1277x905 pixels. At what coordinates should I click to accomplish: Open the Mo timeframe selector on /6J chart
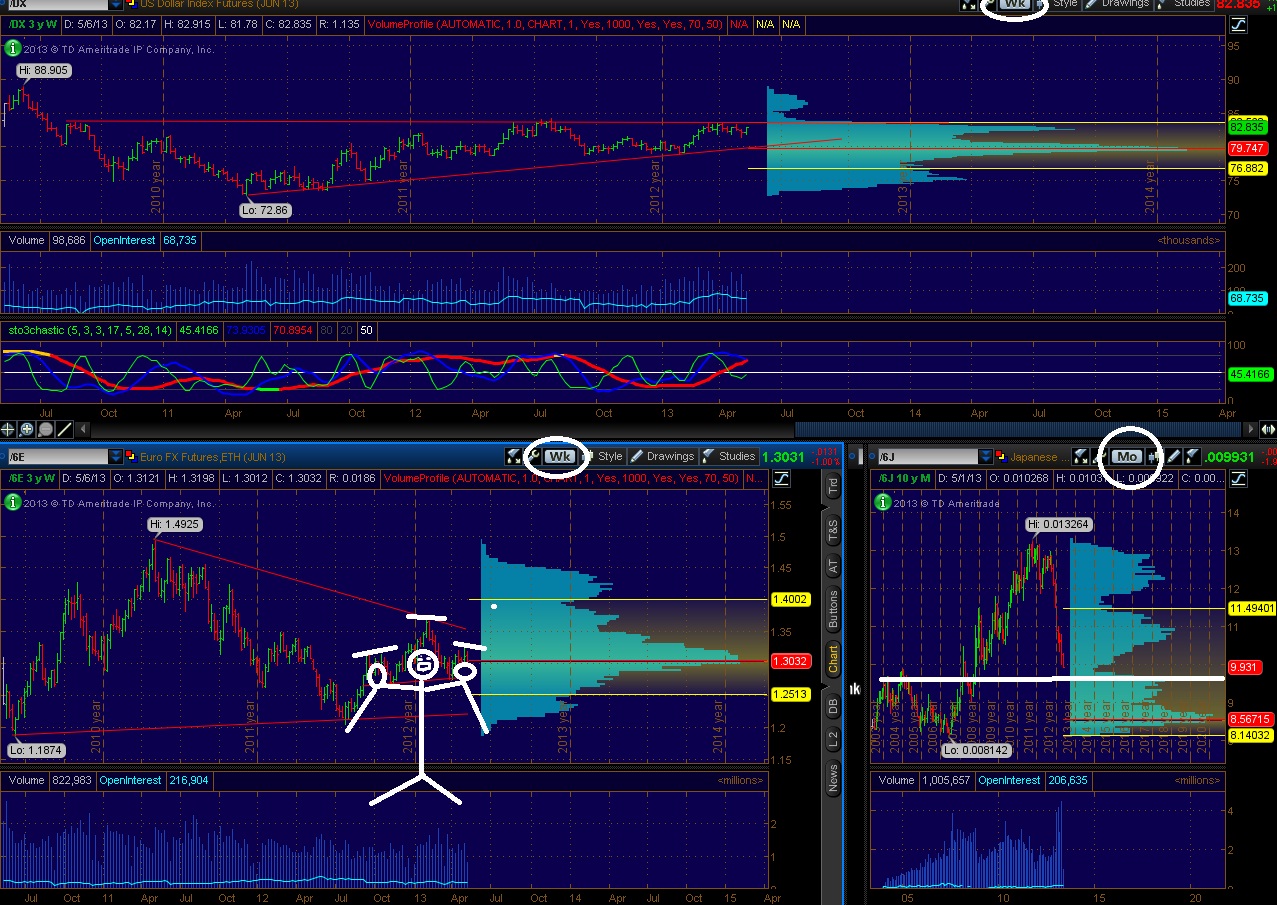coord(1127,456)
